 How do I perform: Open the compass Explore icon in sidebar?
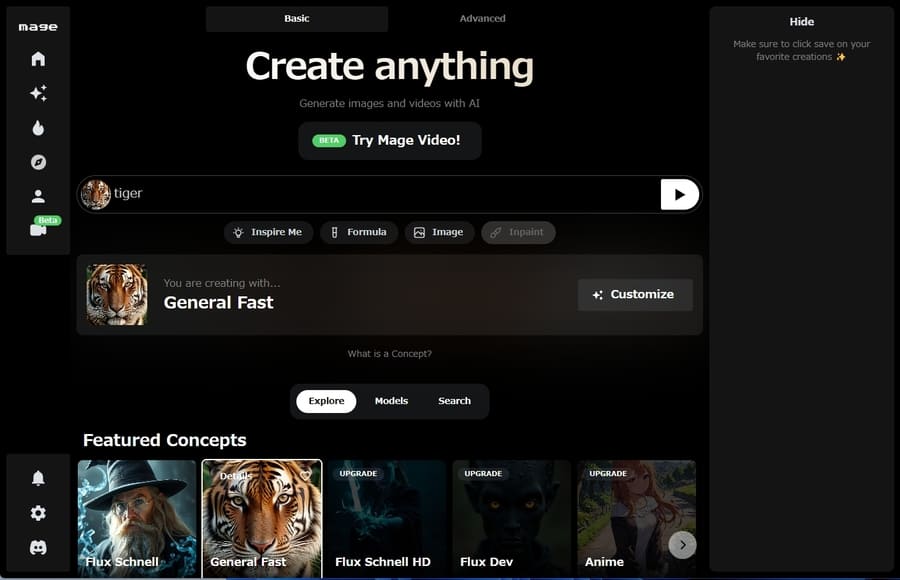click(x=38, y=162)
